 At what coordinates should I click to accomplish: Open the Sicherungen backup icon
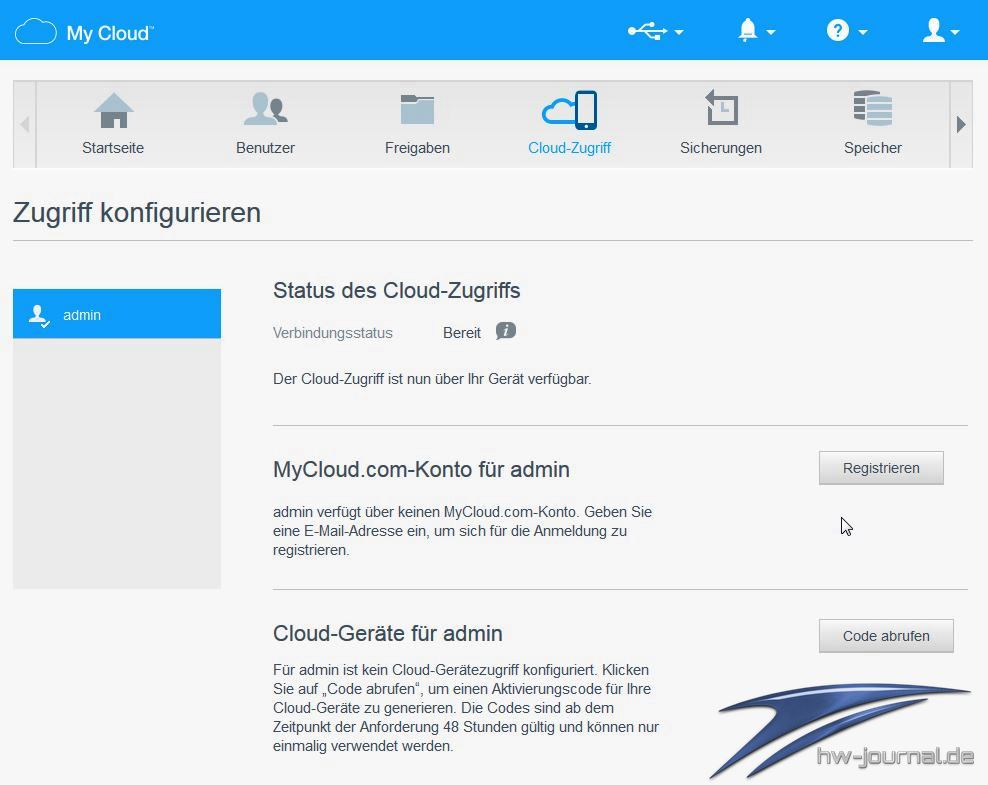pos(720,109)
